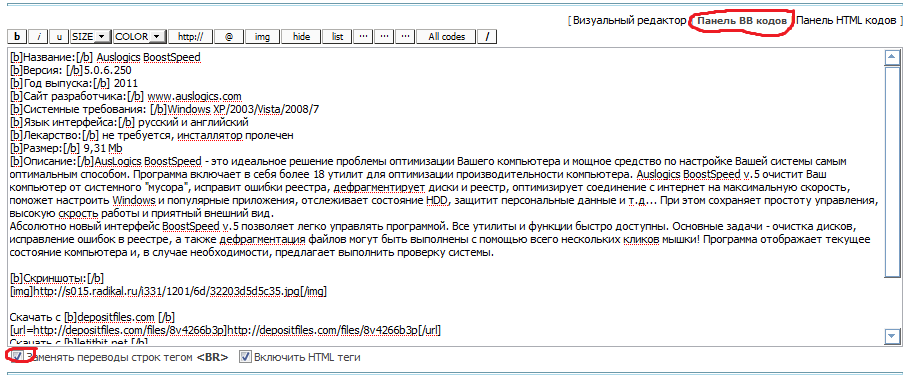Click the '[b]Название:[/b] Auslogics BoostSpeed' line
Viewport: 907px width, 375px height.
105,58
